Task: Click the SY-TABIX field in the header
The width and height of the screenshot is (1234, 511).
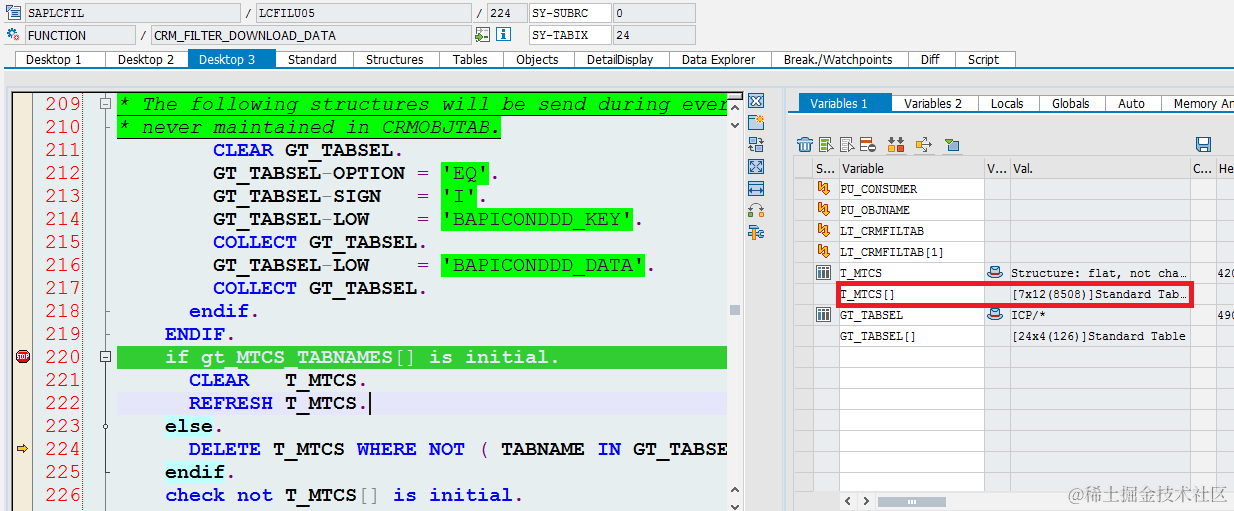Action: (x=569, y=35)
